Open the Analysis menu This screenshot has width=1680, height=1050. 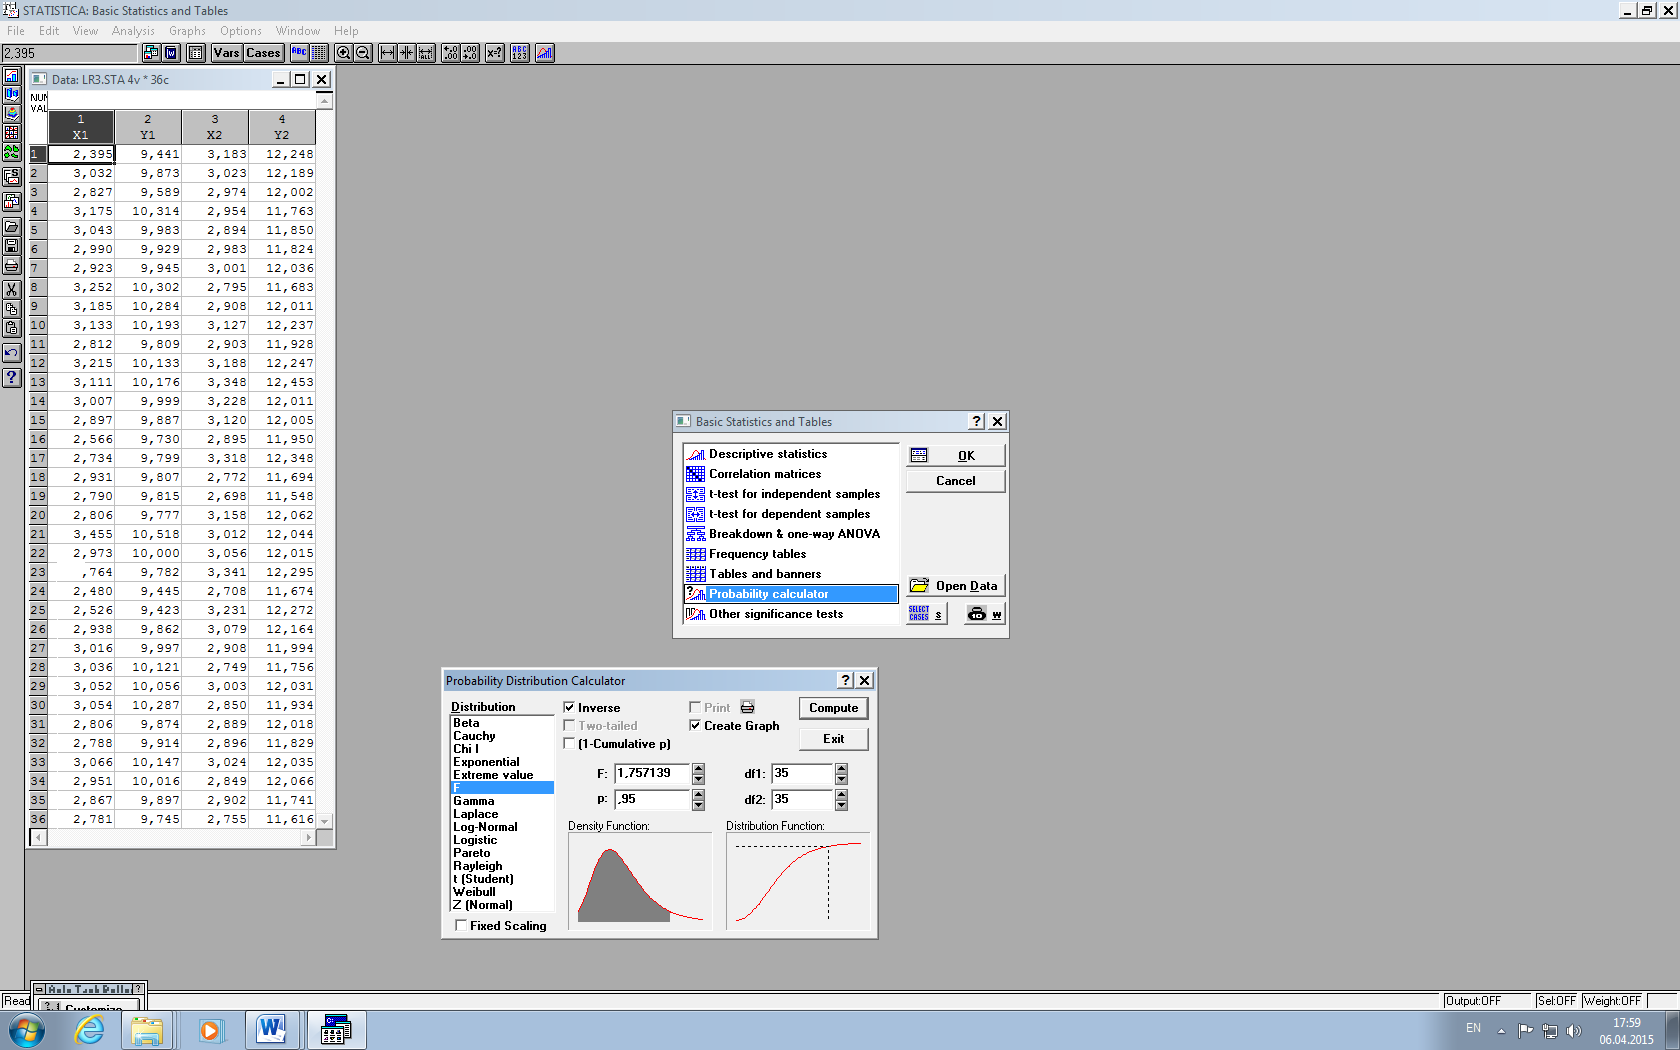[133, 31]
